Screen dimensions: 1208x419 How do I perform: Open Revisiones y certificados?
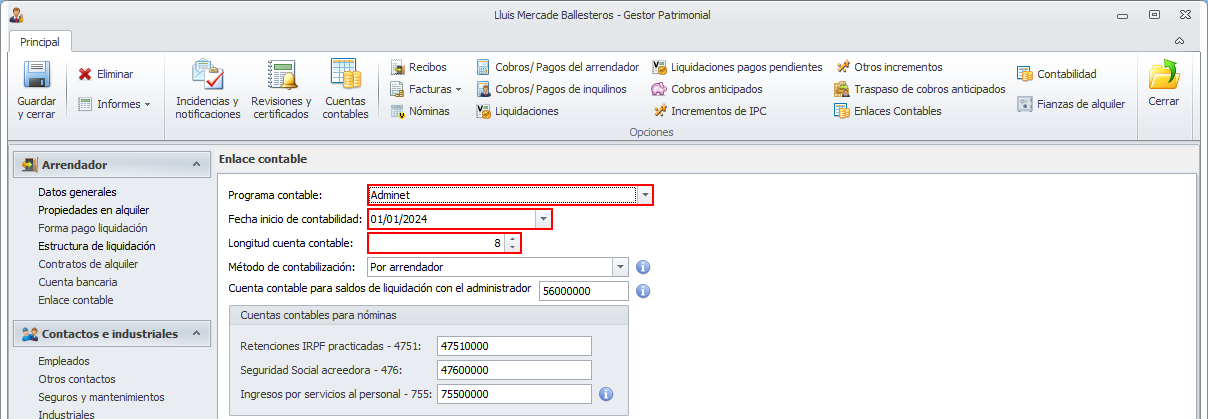pyautogui.click(x=281, y=76)
